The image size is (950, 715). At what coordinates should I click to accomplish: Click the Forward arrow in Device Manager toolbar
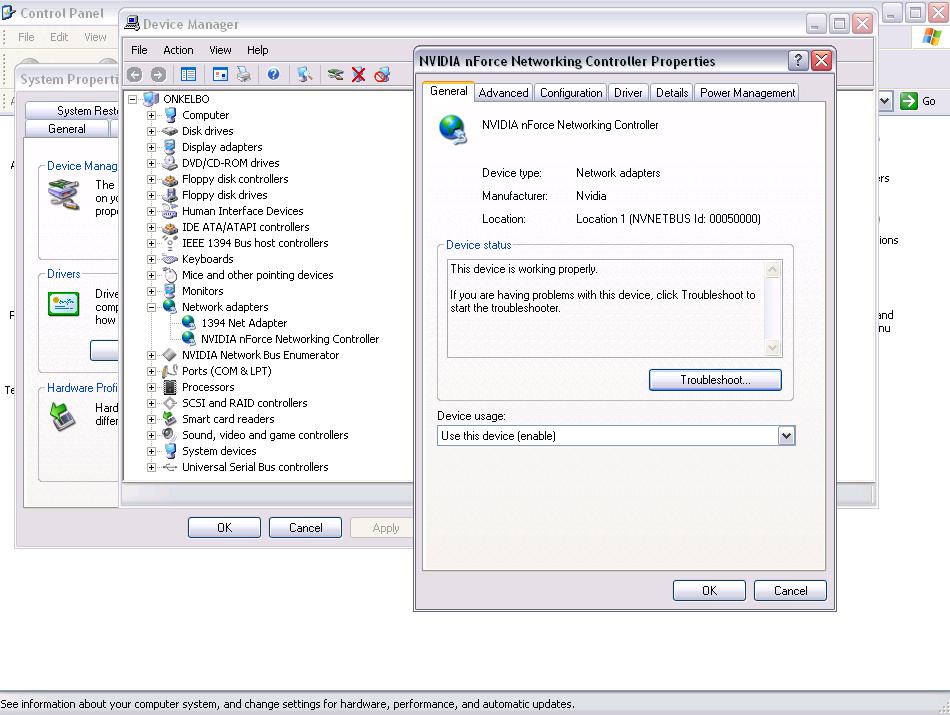click(158, 75)
